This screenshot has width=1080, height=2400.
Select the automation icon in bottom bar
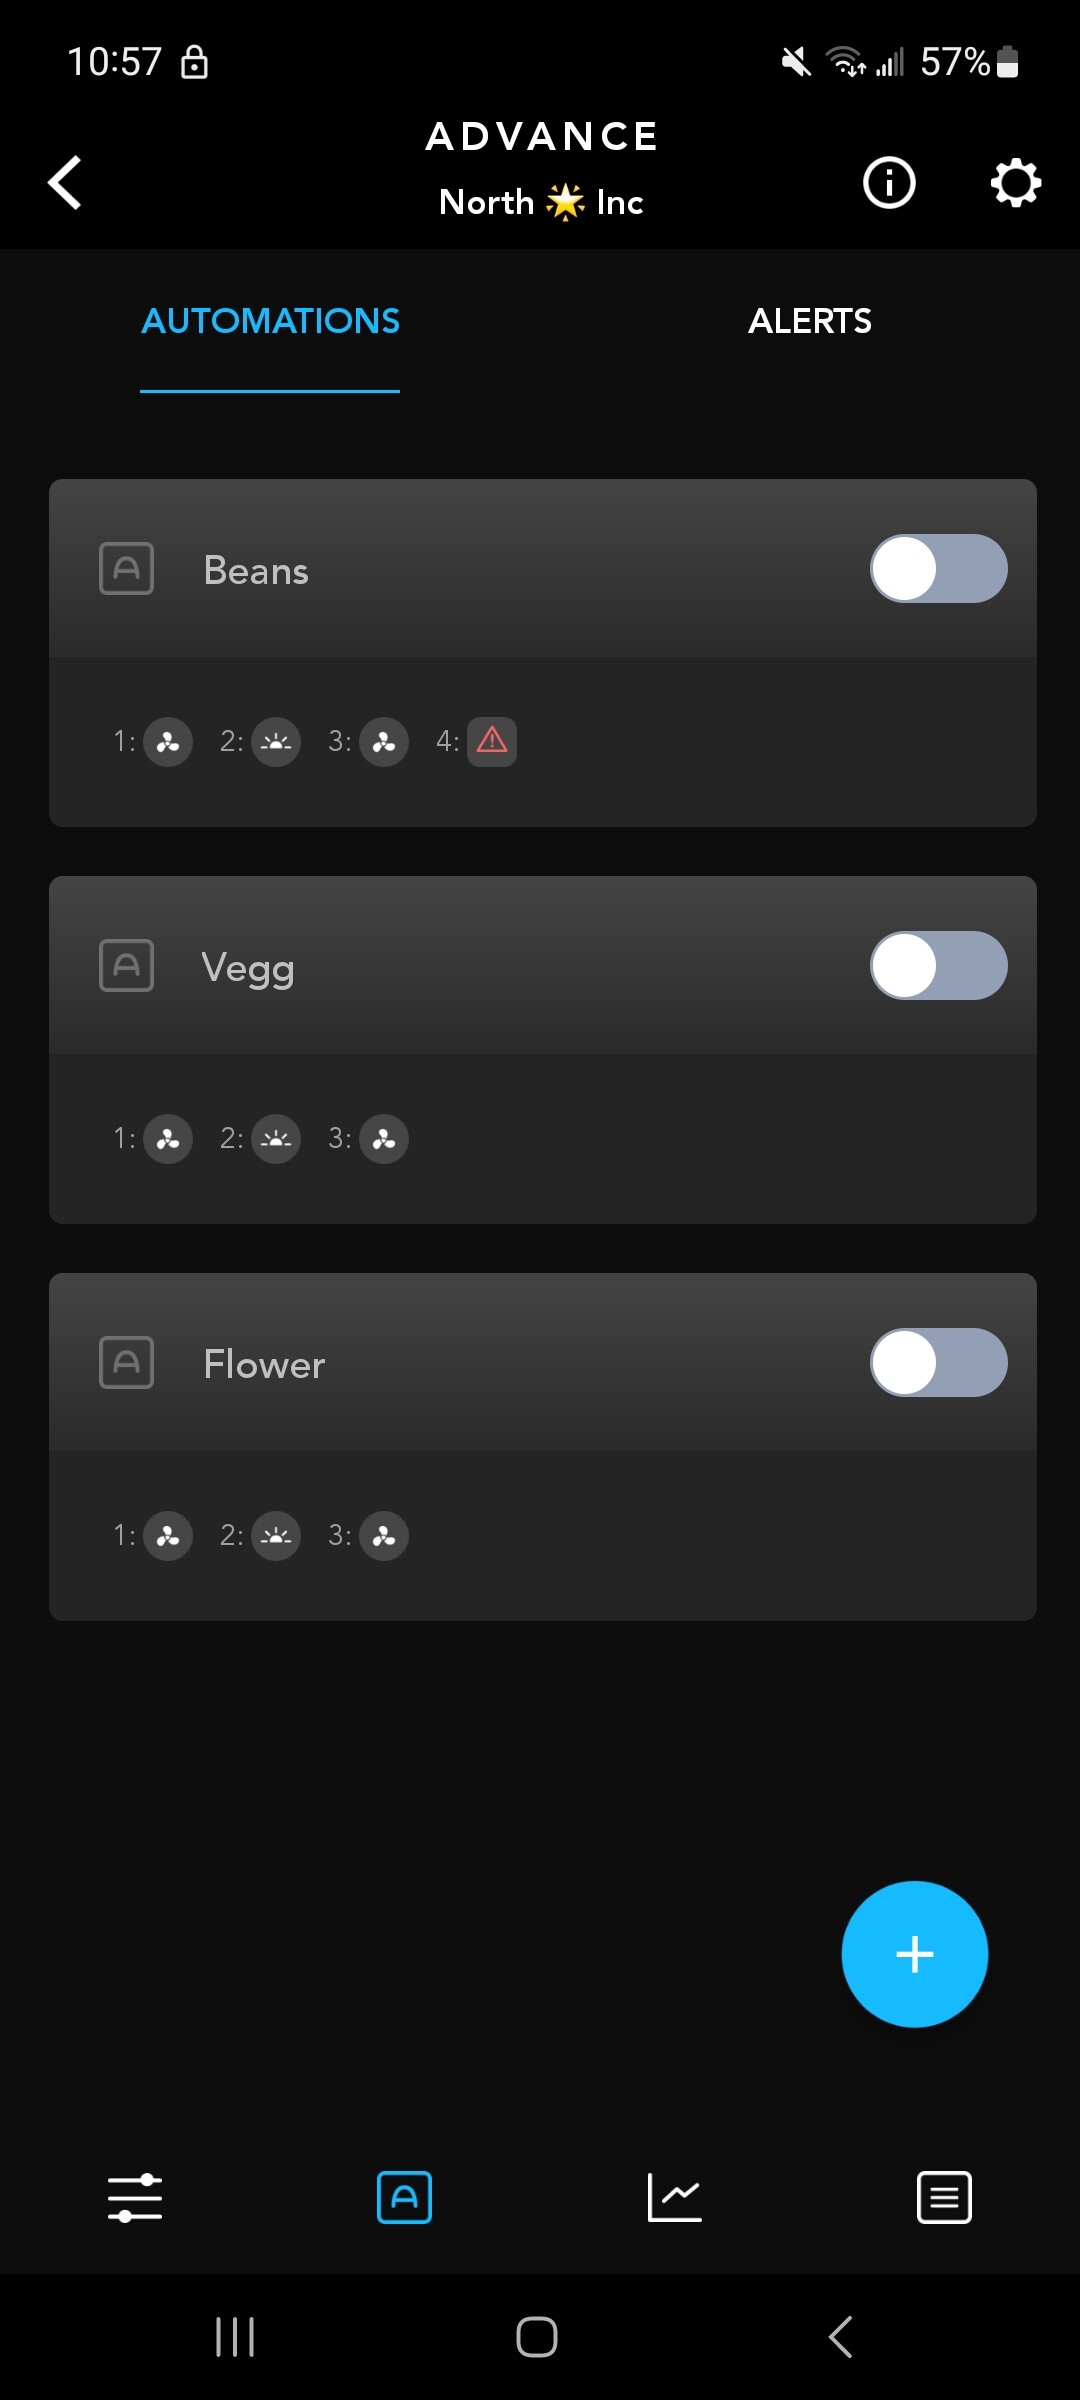[x=404, y=2197]
